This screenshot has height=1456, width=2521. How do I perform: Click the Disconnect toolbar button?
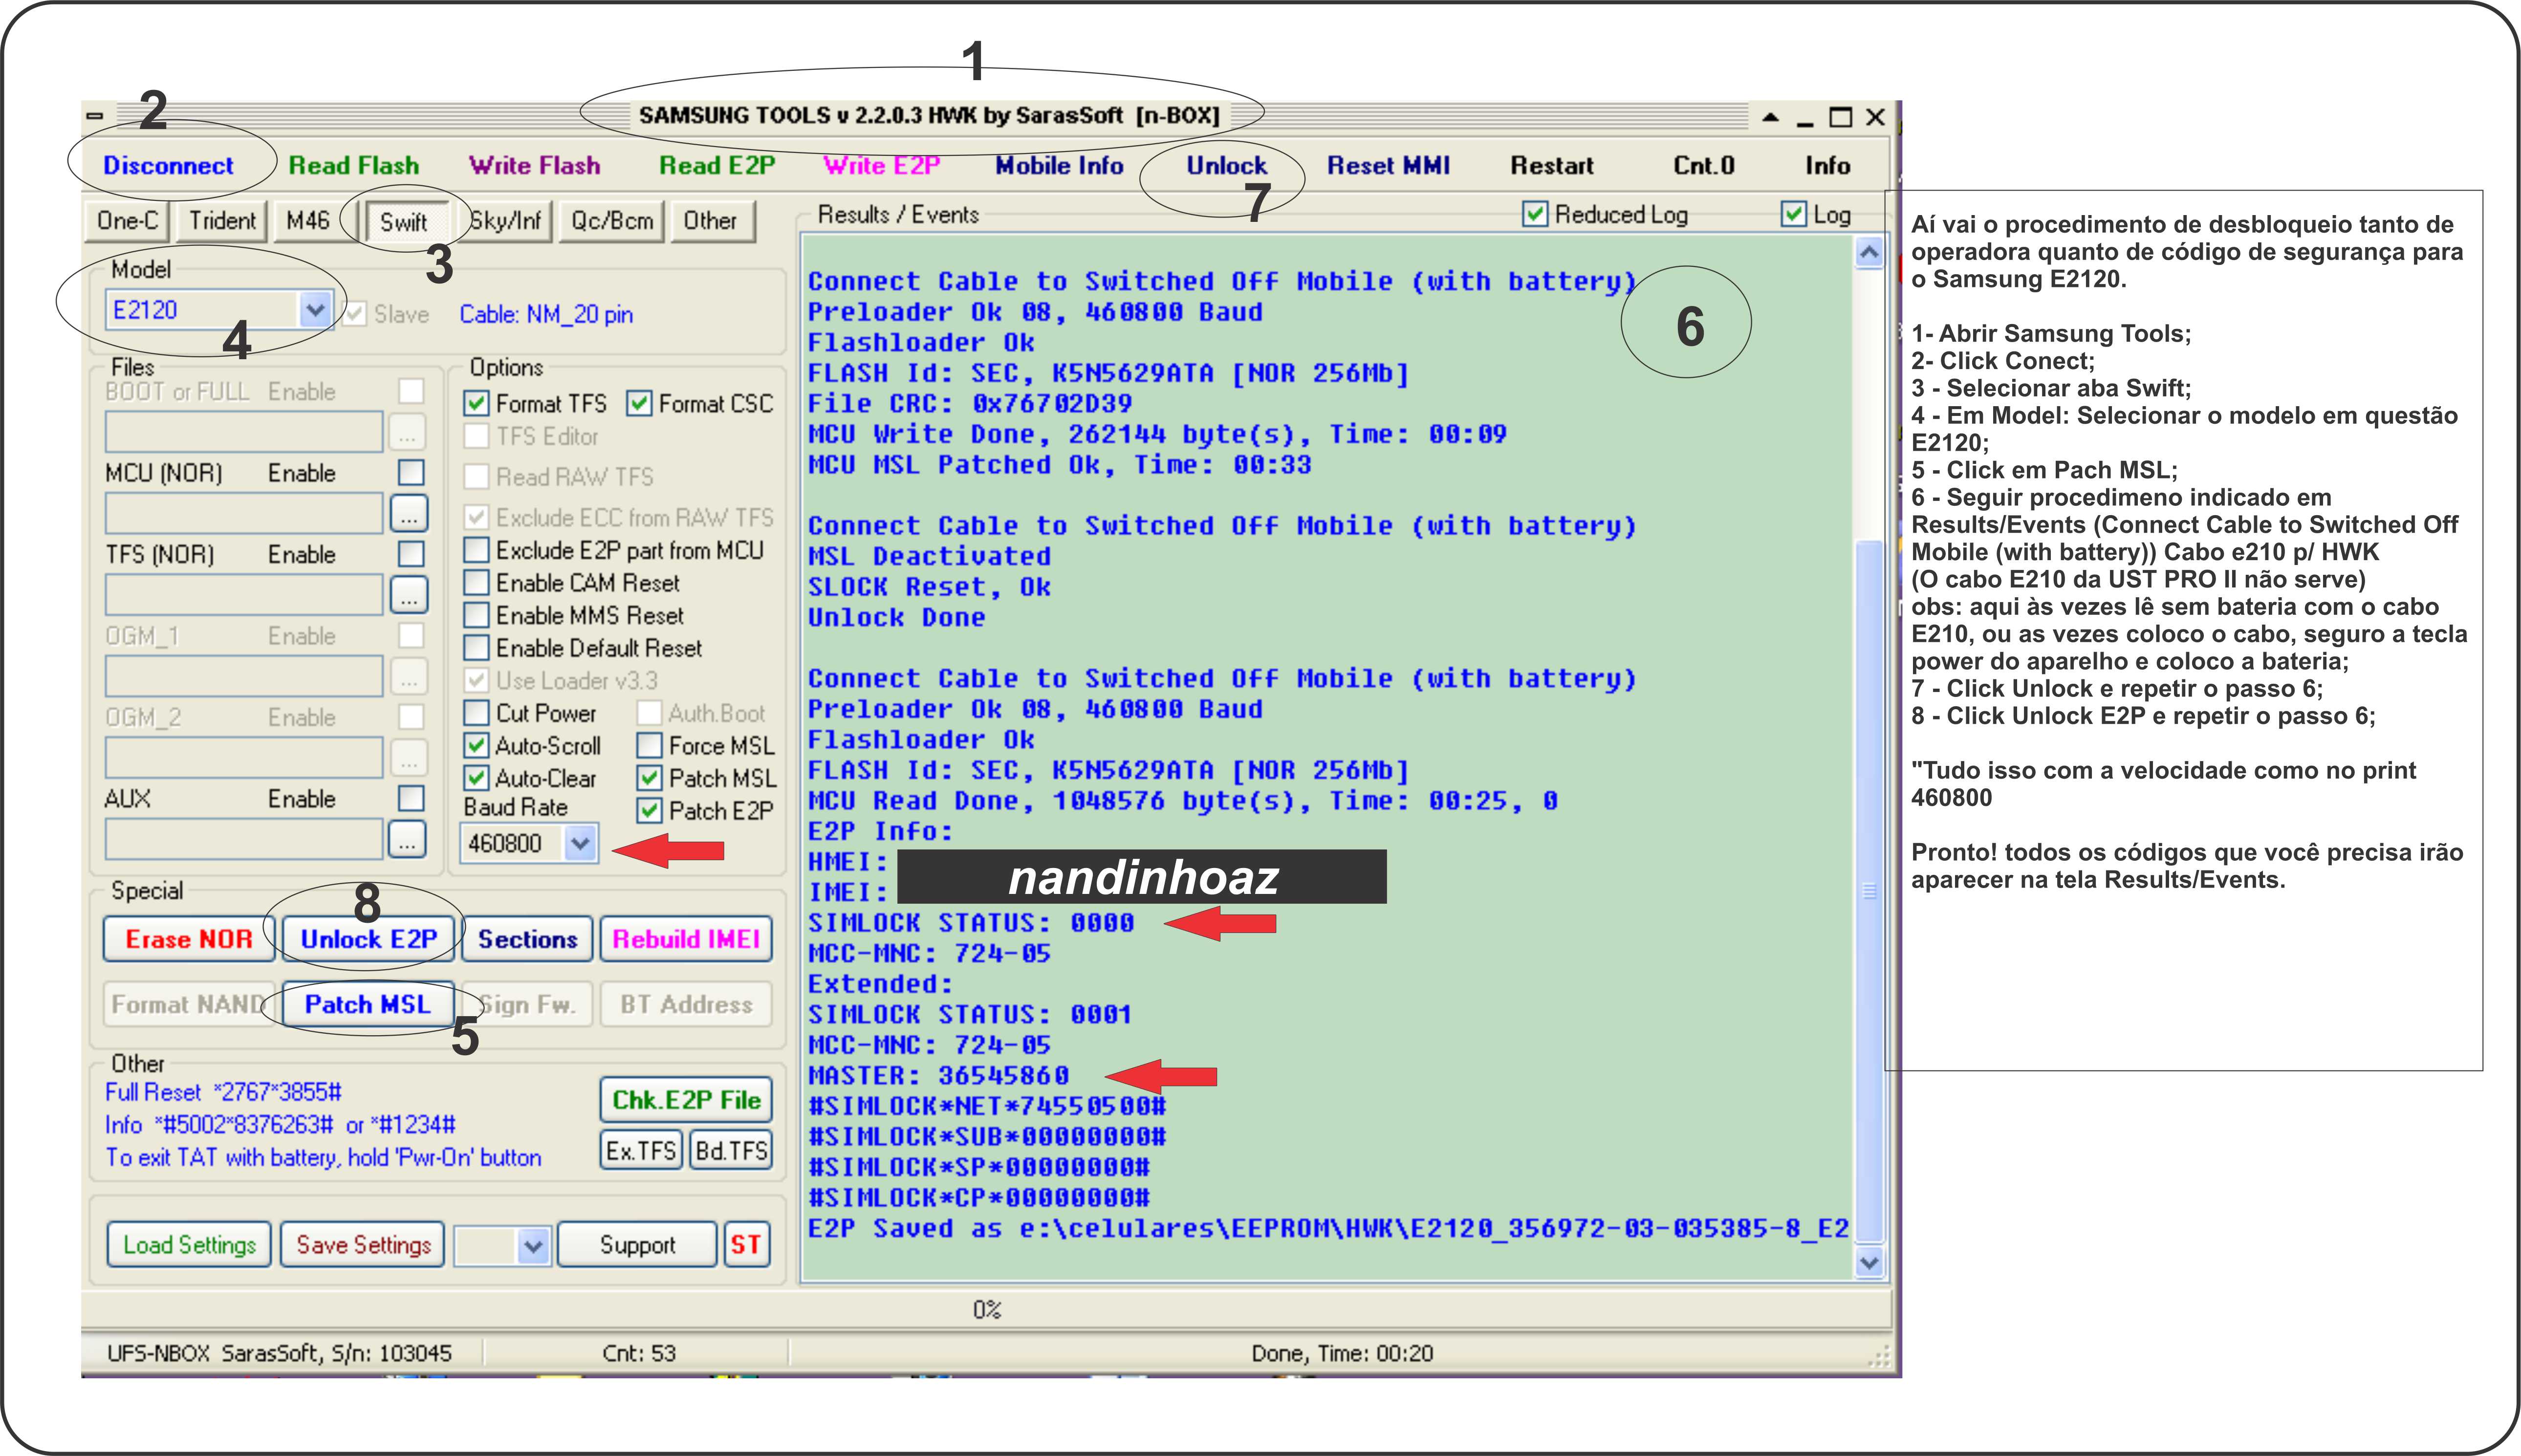168,165
